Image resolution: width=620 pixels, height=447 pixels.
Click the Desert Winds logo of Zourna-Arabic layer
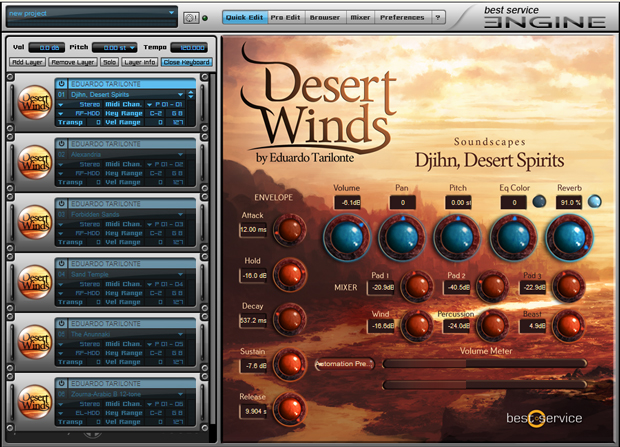35,402
